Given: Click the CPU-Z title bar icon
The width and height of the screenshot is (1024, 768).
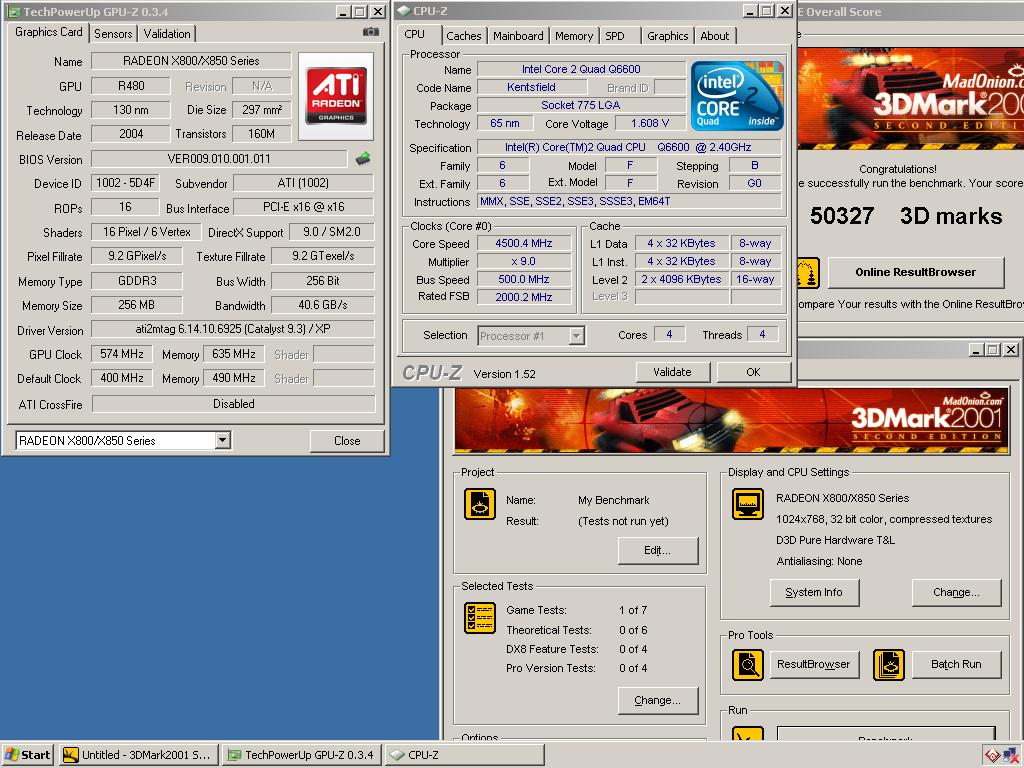Looking at the screenshot, I should pos(404,11).
